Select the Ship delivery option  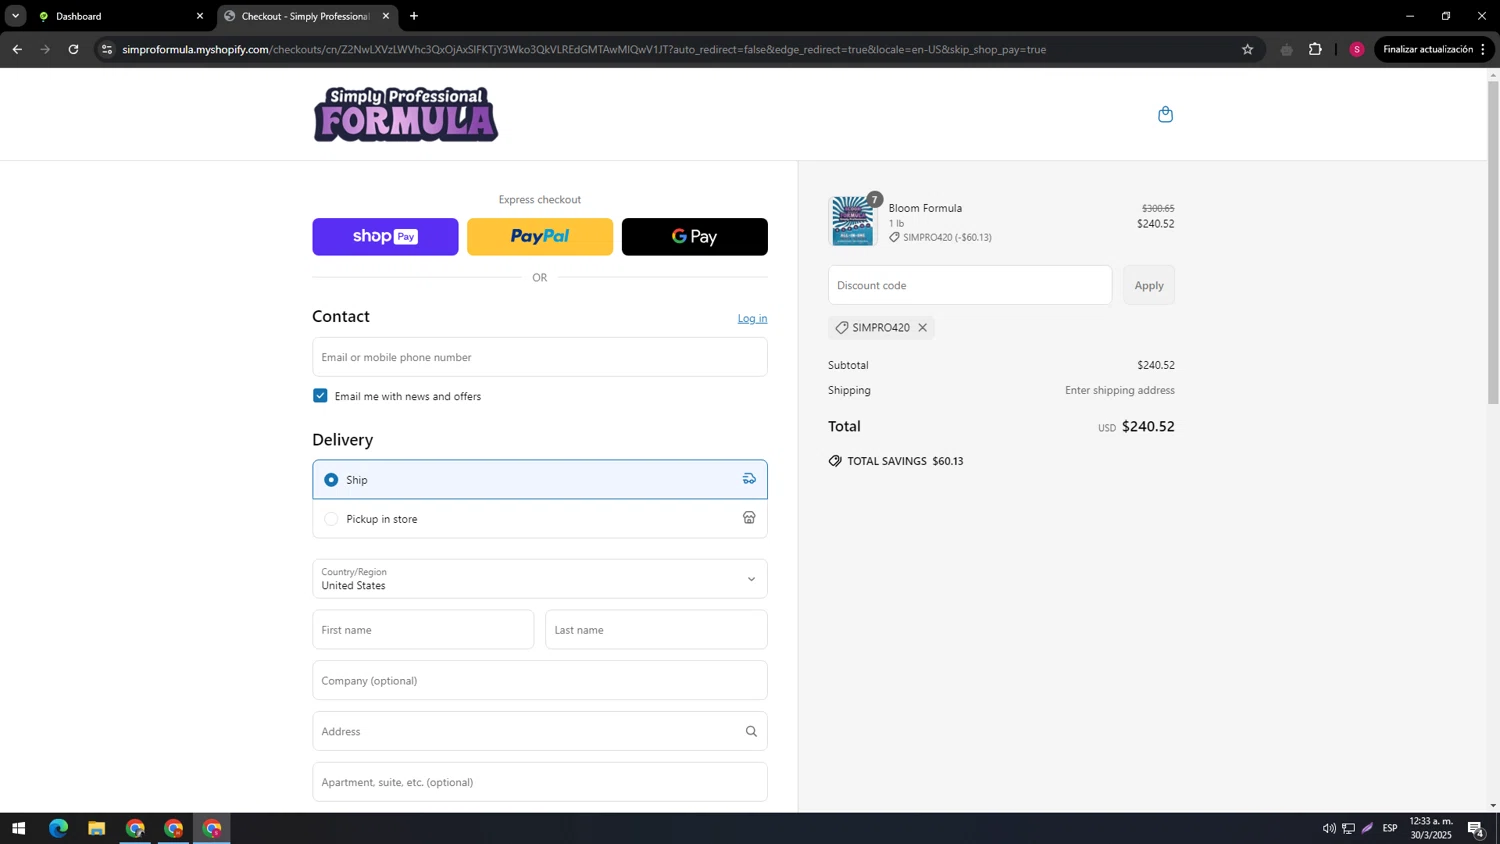pos(540,479)
